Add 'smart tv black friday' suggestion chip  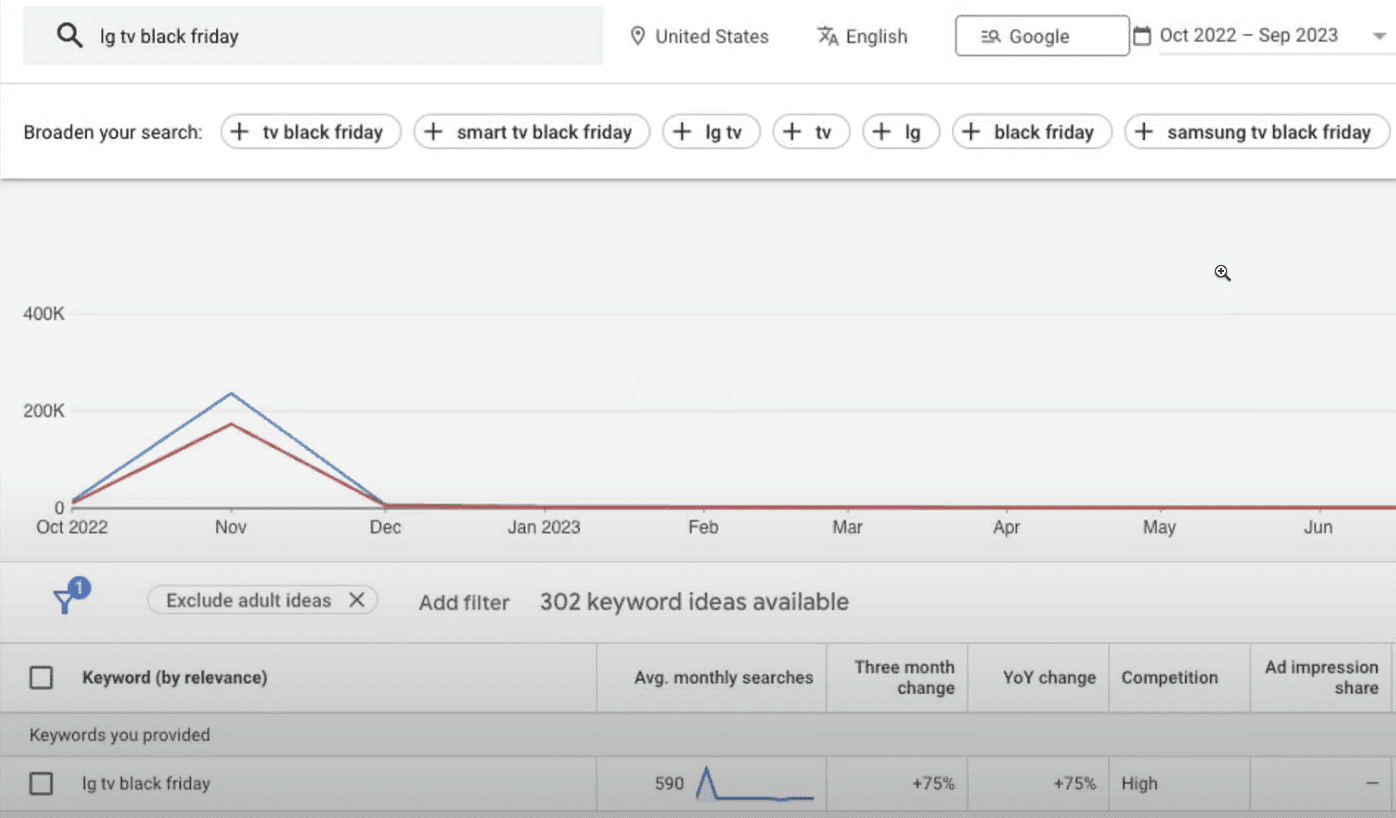532,132
